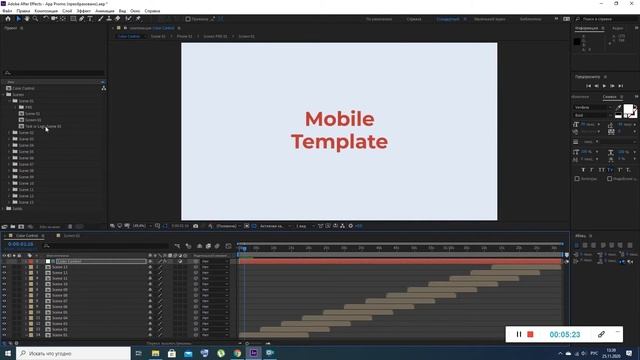Hide the Scene 10 layer eye

4,284
